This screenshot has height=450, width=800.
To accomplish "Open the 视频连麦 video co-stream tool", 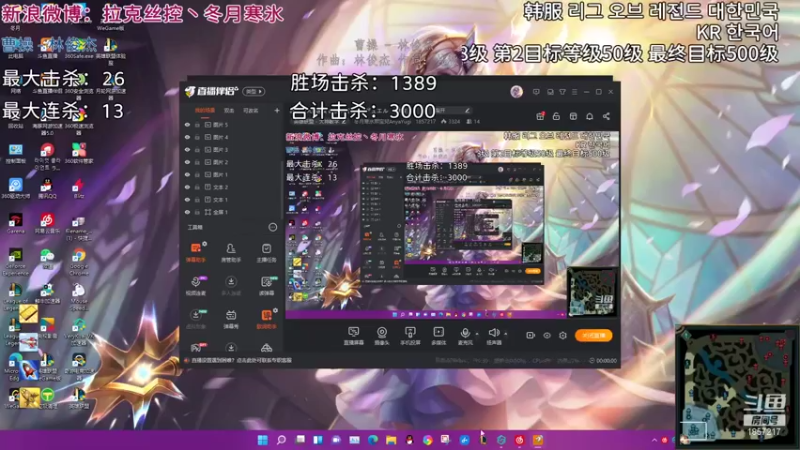I will click(x=195, y=285).
